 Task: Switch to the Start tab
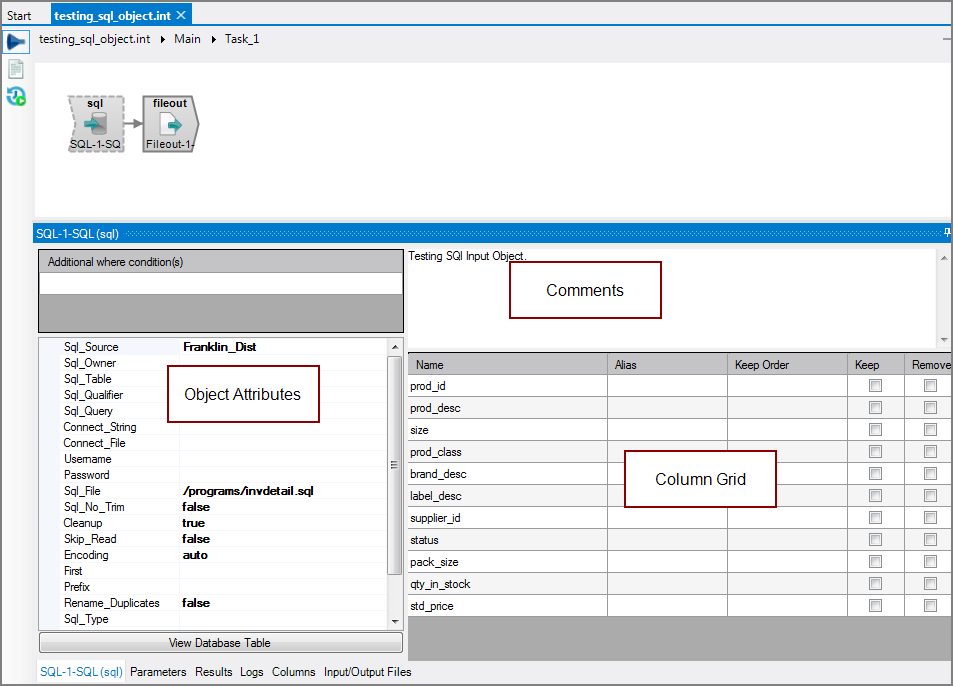(20, 15)
